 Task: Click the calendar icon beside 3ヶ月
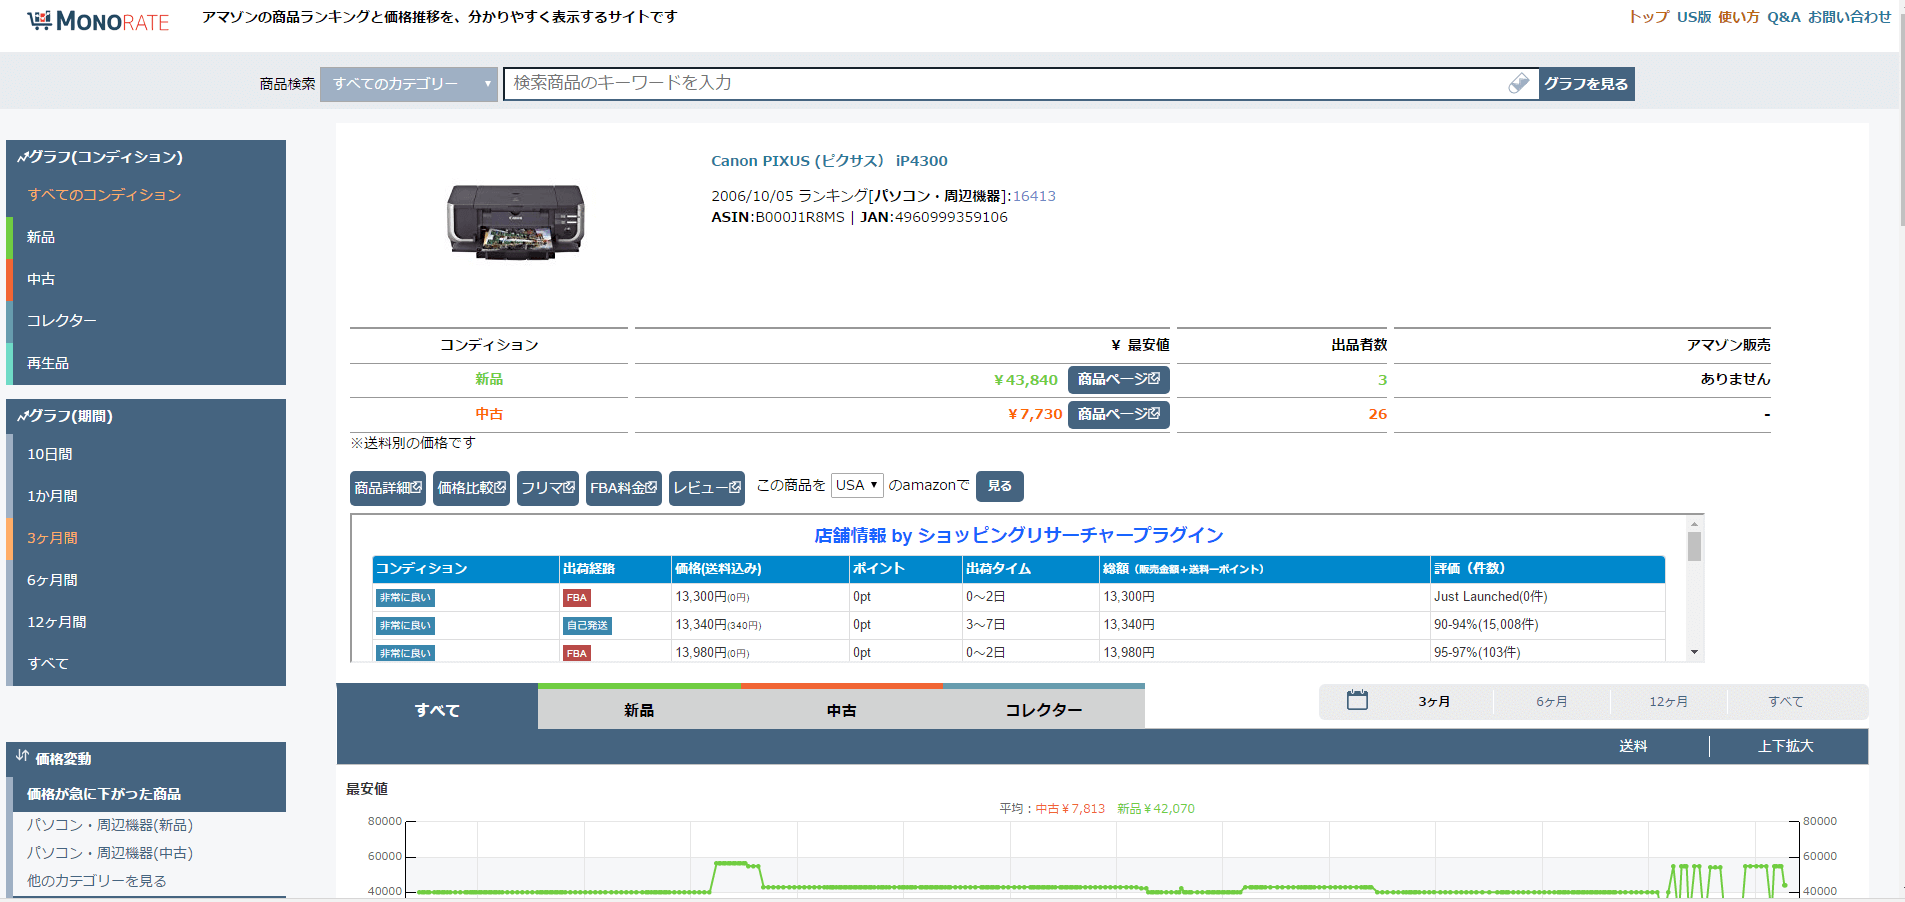pyautogui.click(x=1357, y=700)
